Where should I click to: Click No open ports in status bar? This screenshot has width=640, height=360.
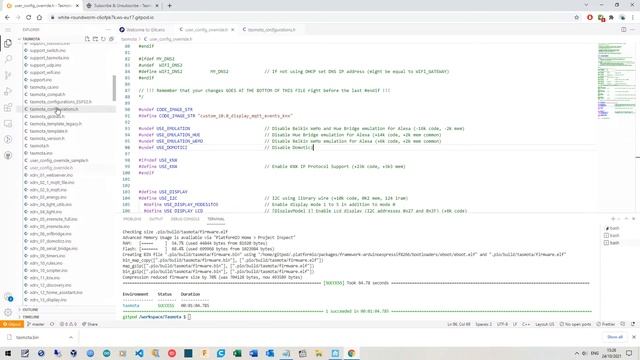[x=576, y=324]
